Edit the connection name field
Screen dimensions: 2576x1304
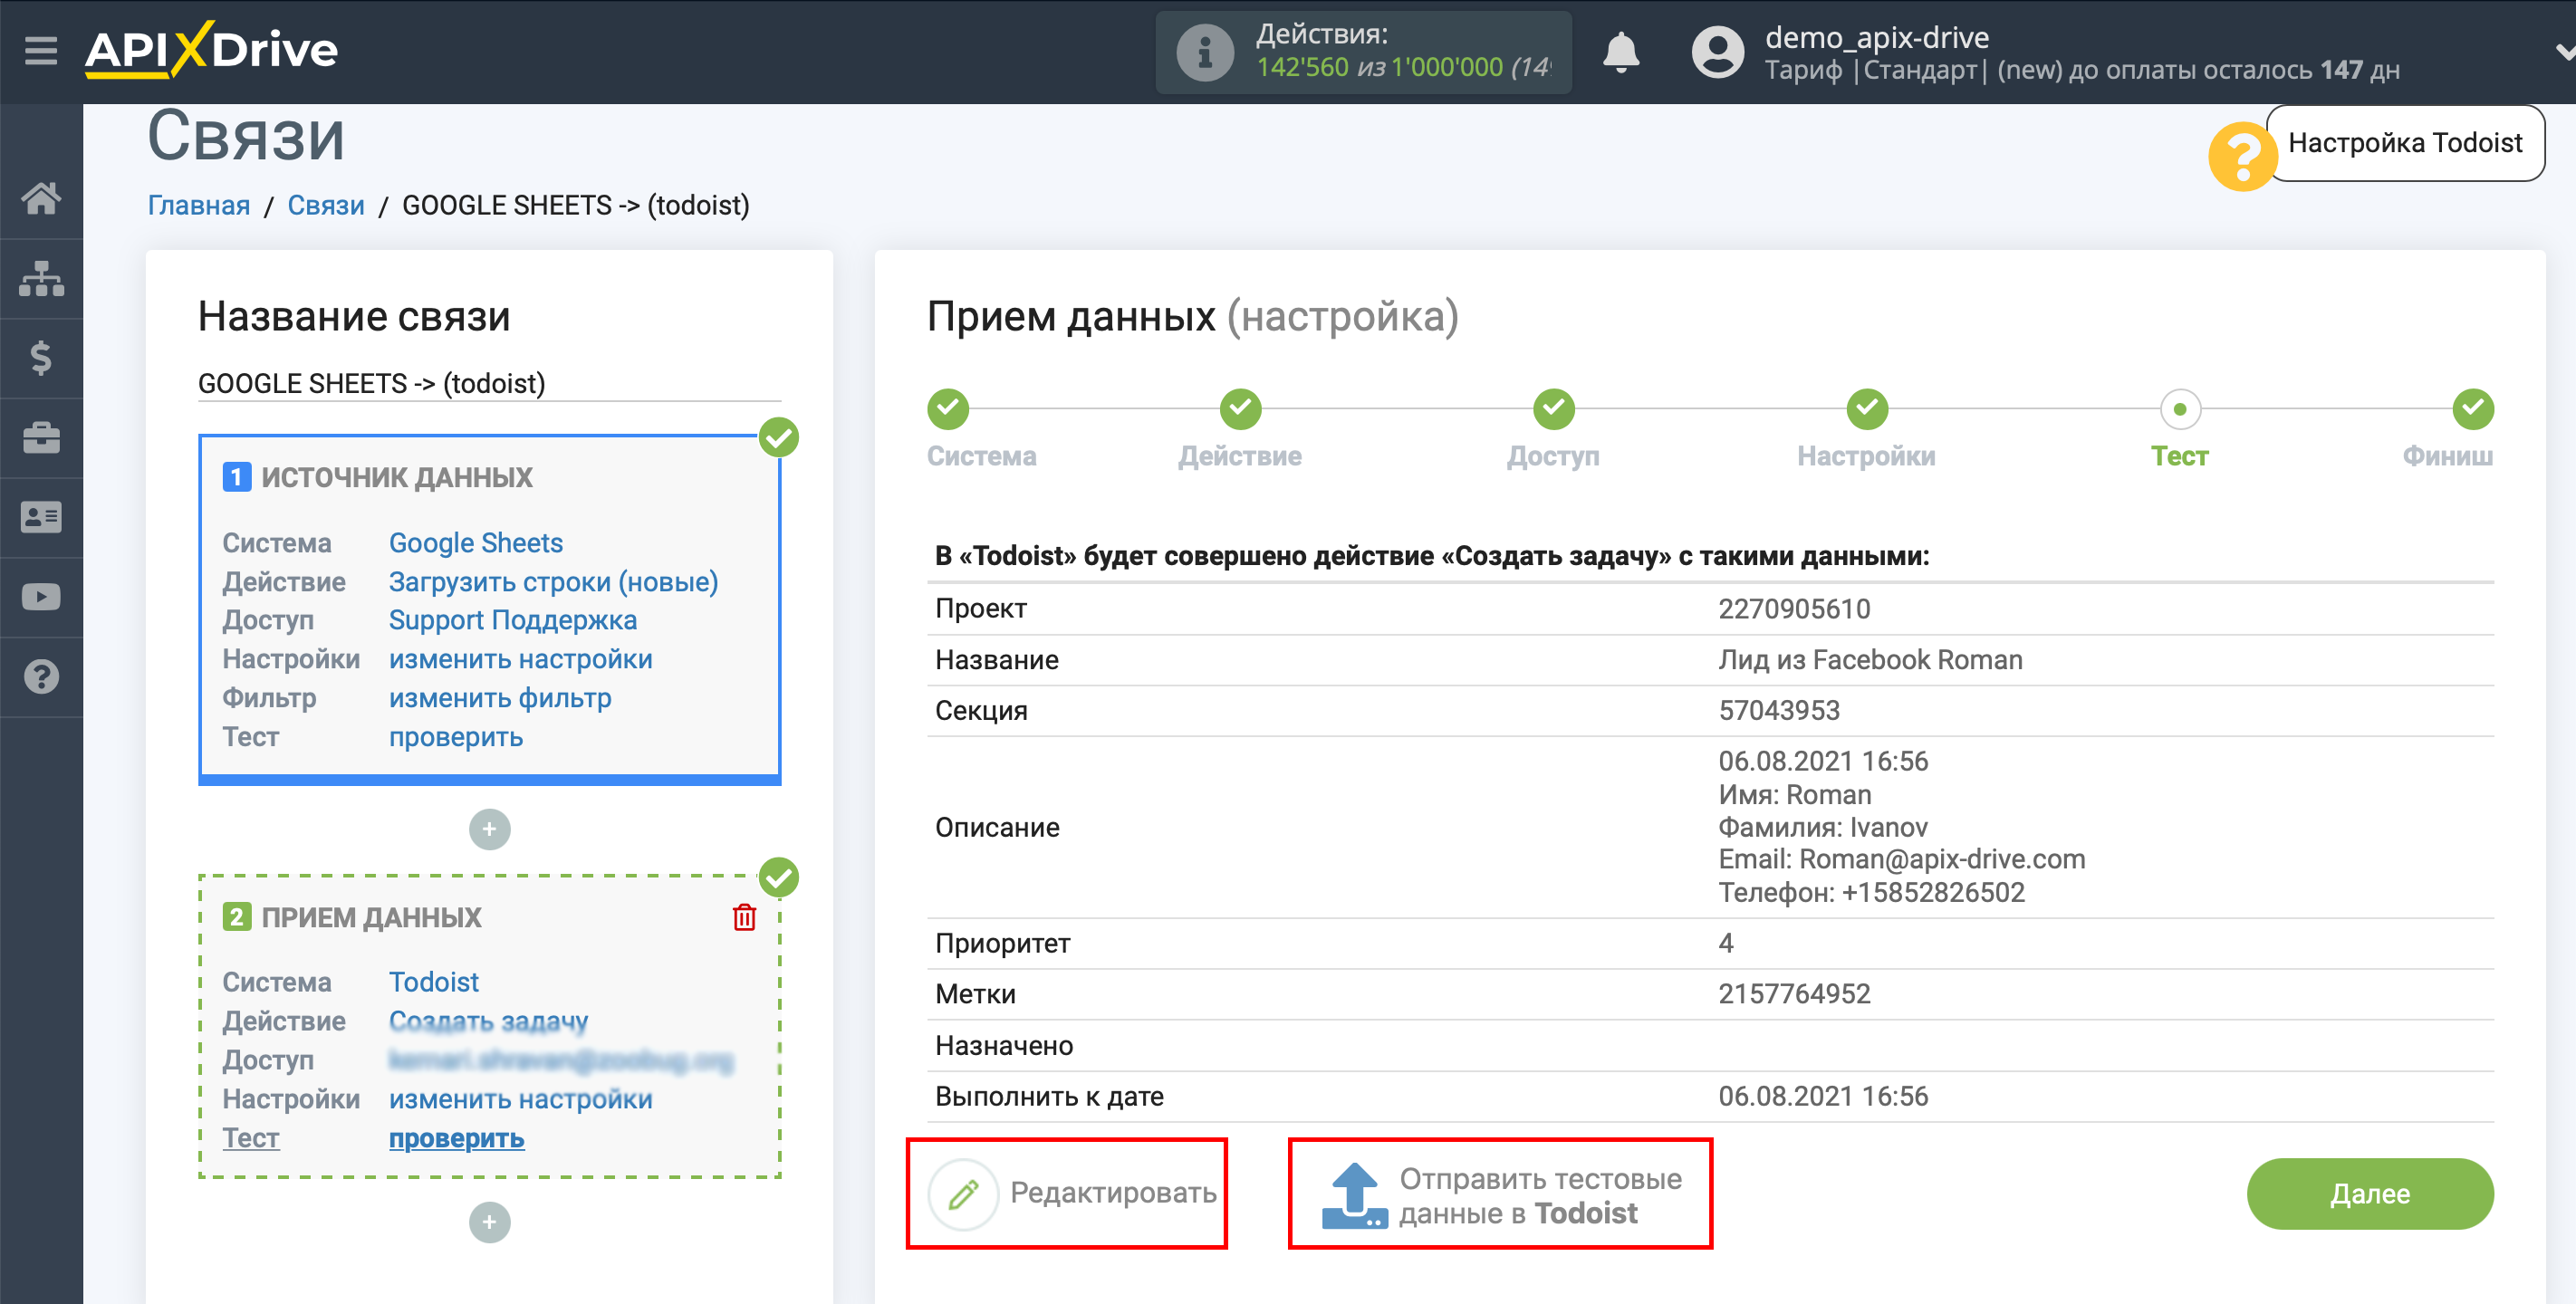pos(489,383)
